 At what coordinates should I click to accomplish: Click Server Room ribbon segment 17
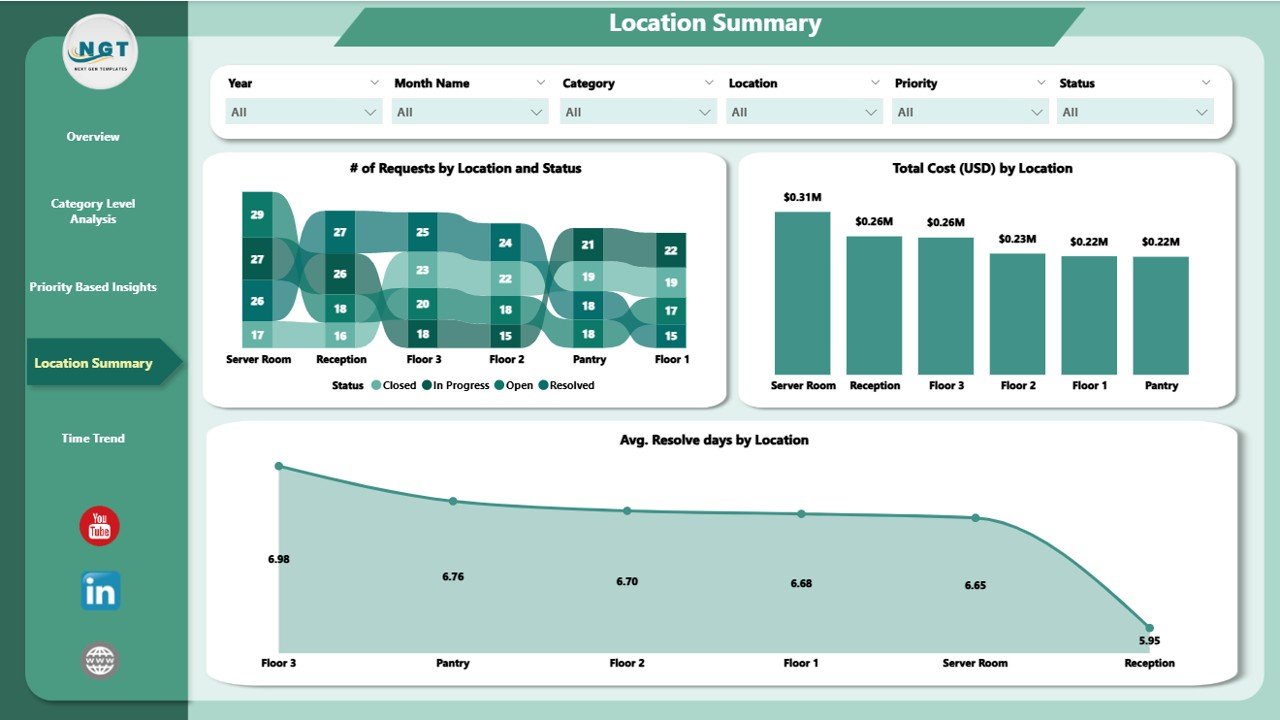pyautogui.click(x=257, y=335)
